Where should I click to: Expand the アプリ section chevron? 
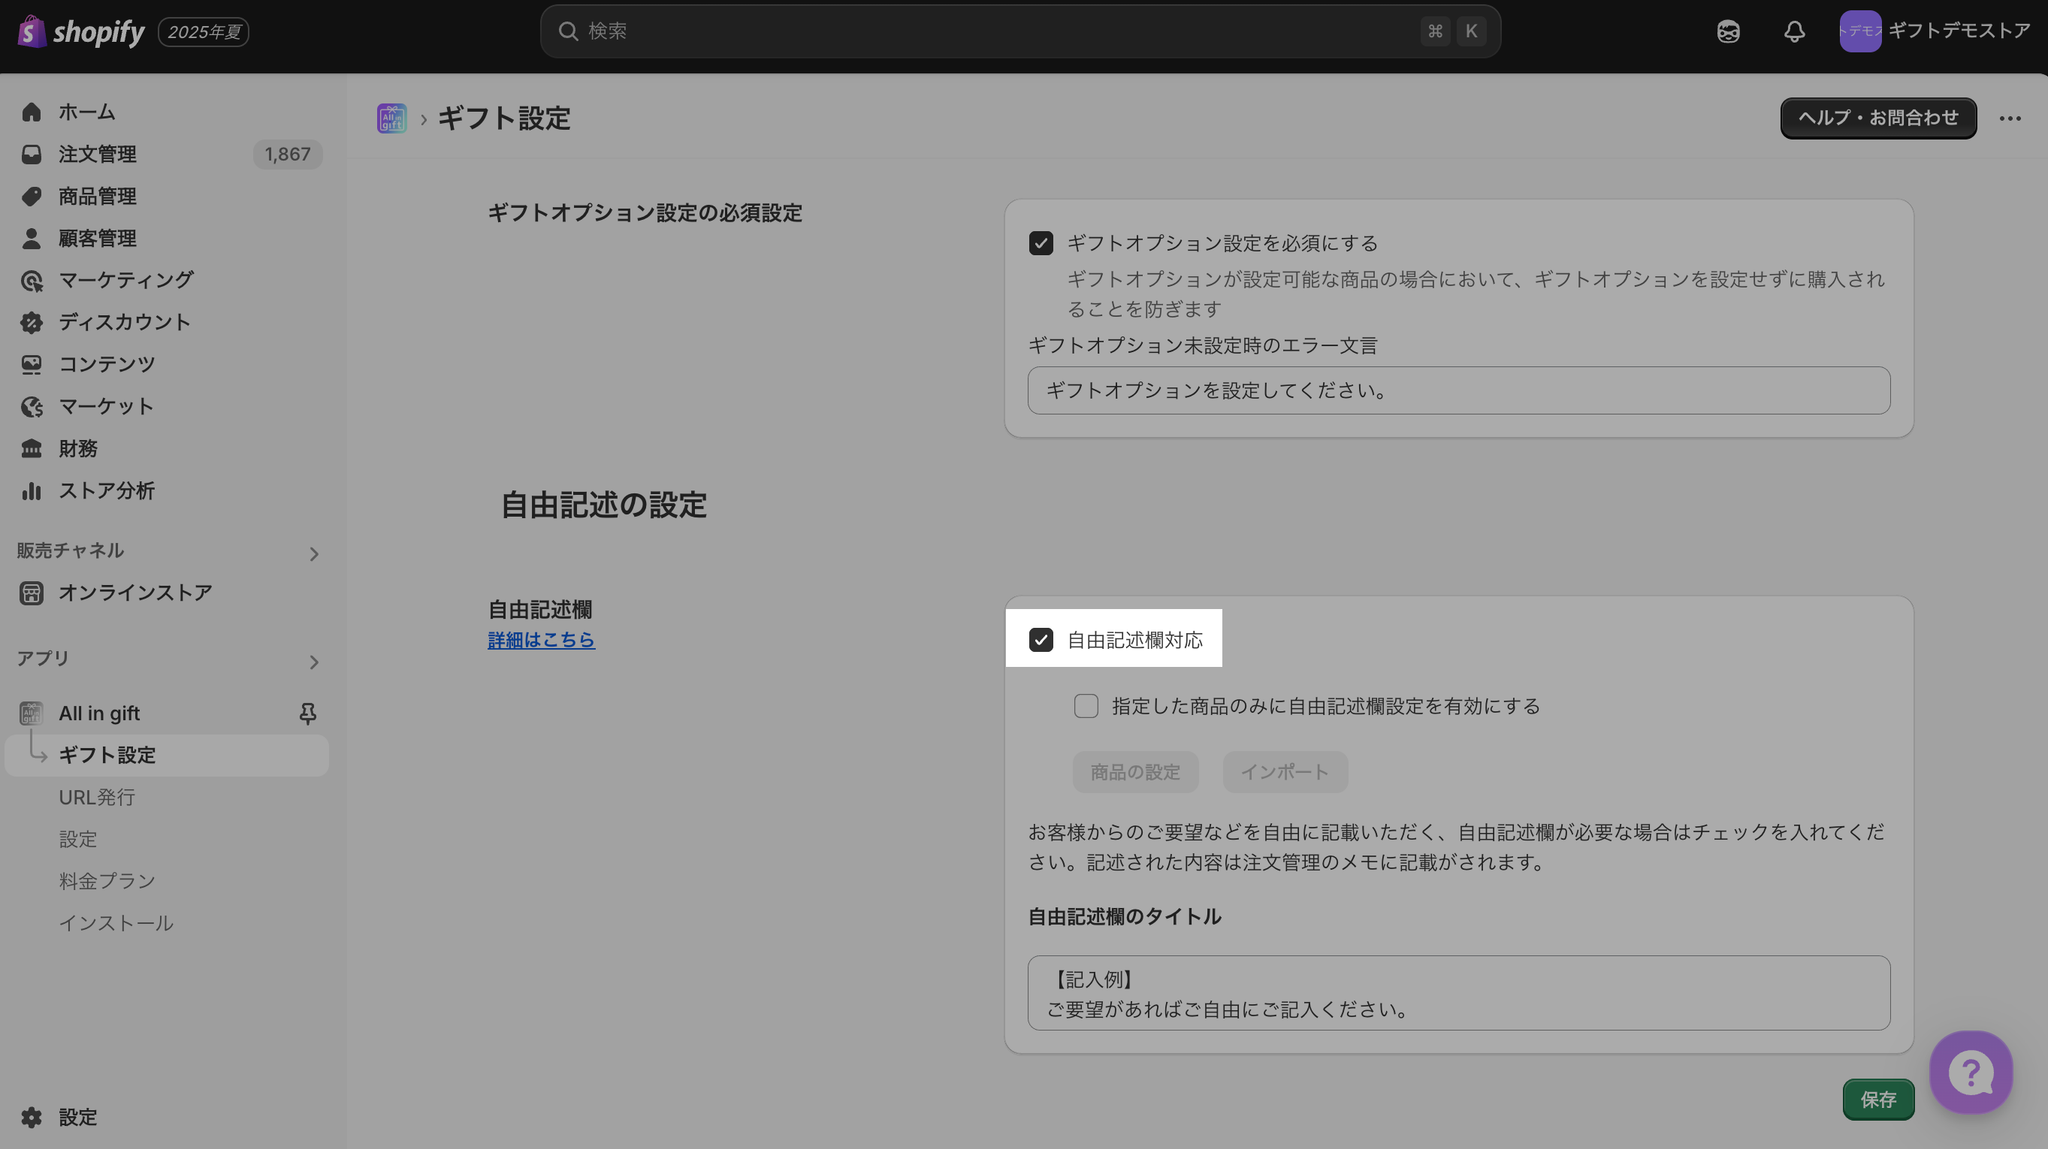tap(314, 661)
